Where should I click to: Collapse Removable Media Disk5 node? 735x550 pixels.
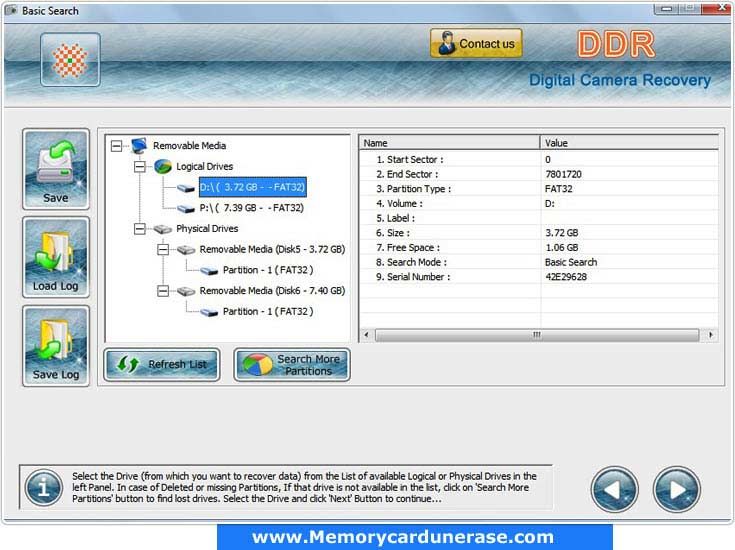tap(163, 249)
